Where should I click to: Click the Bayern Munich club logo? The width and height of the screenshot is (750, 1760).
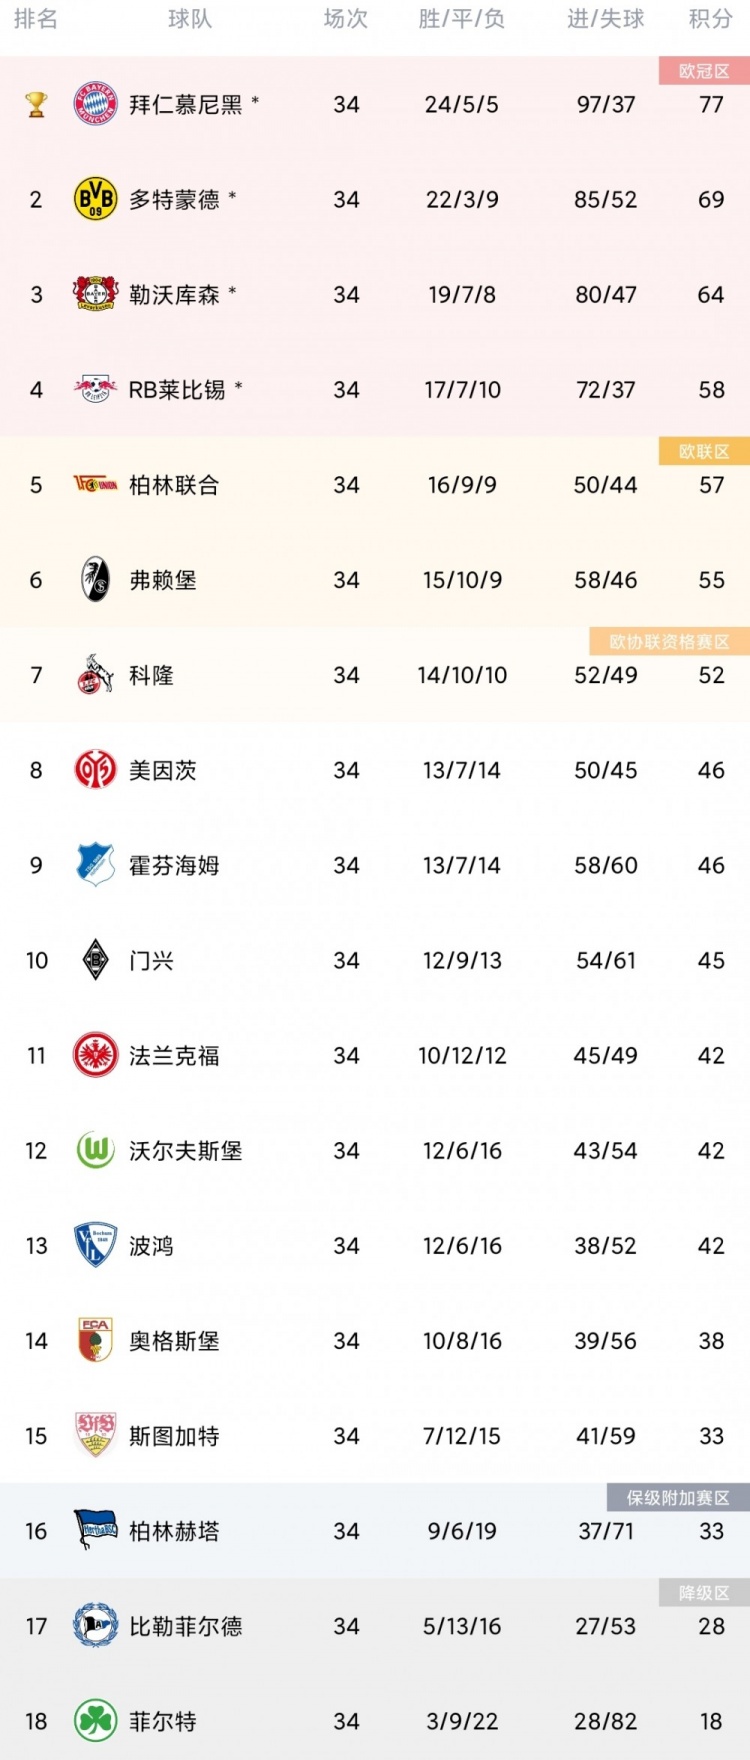[96, 104]
